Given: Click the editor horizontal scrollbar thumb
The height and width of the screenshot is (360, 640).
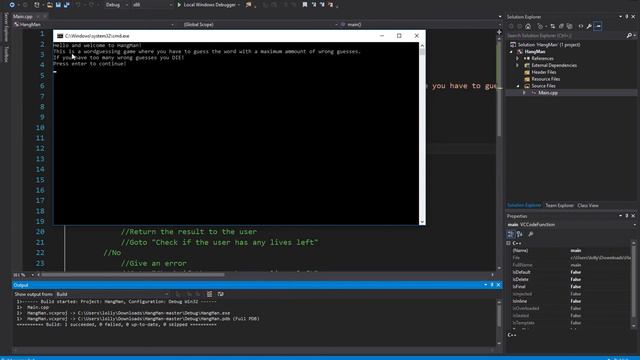Looking at the screenshot, I should tap(133, 275).
